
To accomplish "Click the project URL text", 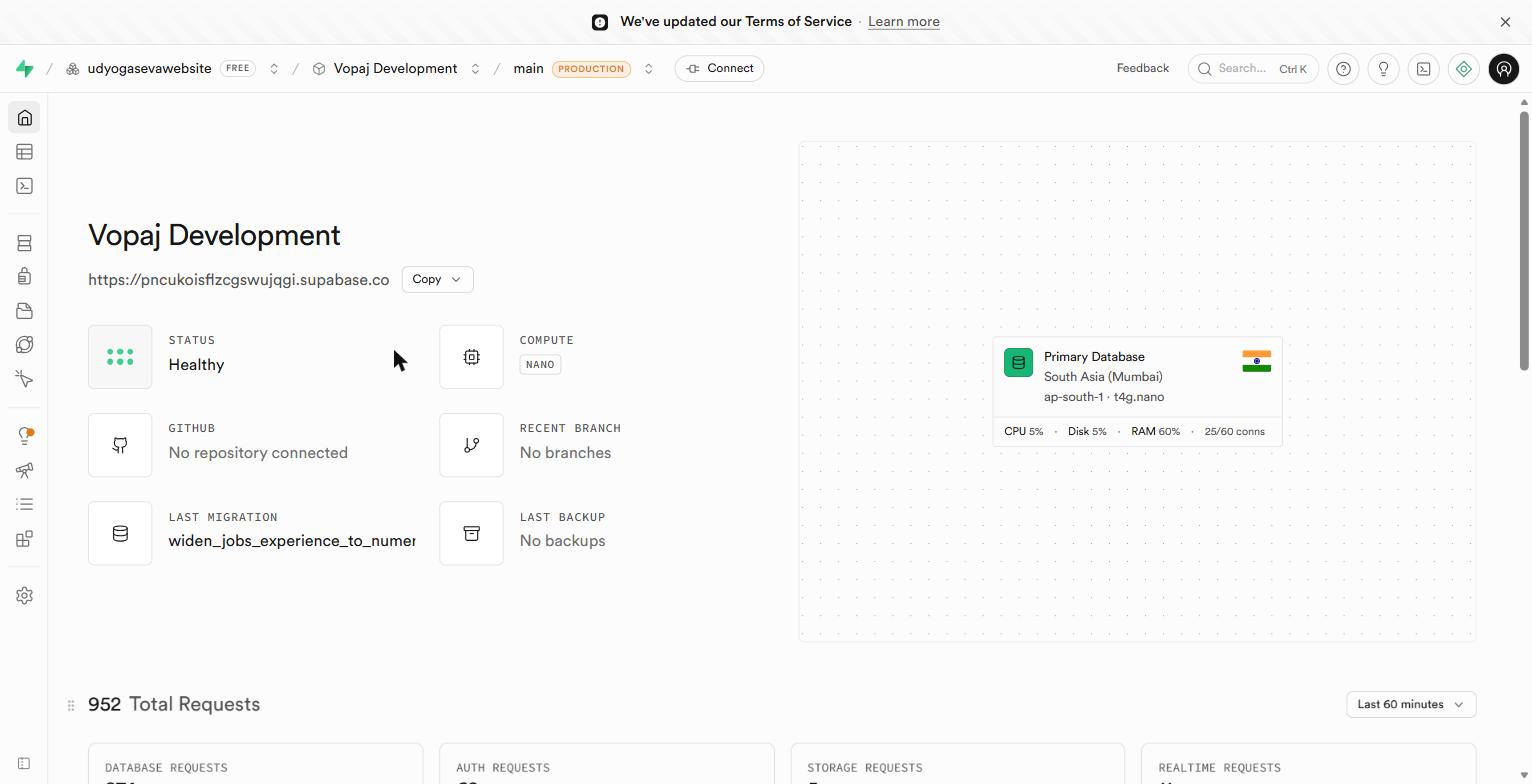I will (238, 280).
